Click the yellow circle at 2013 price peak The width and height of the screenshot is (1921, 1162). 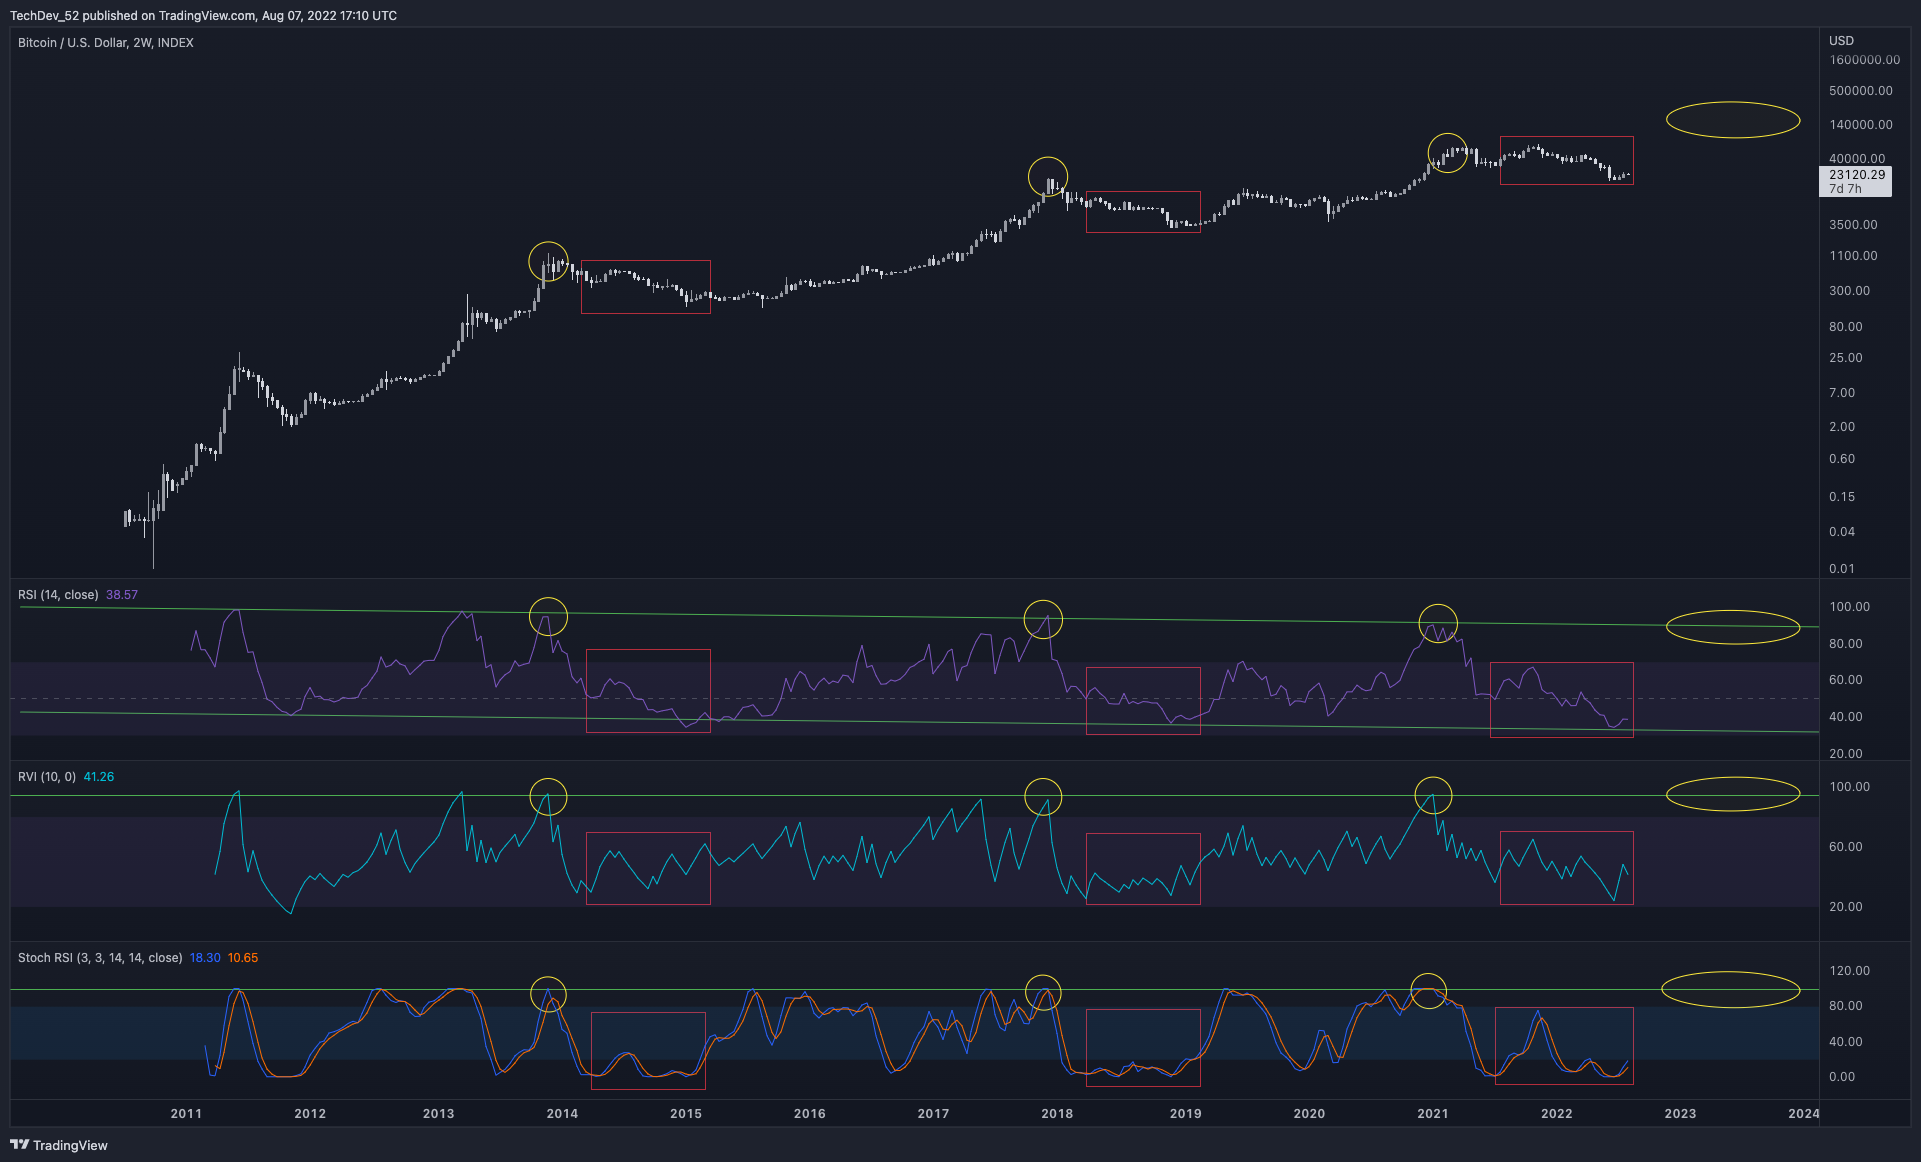548,261
